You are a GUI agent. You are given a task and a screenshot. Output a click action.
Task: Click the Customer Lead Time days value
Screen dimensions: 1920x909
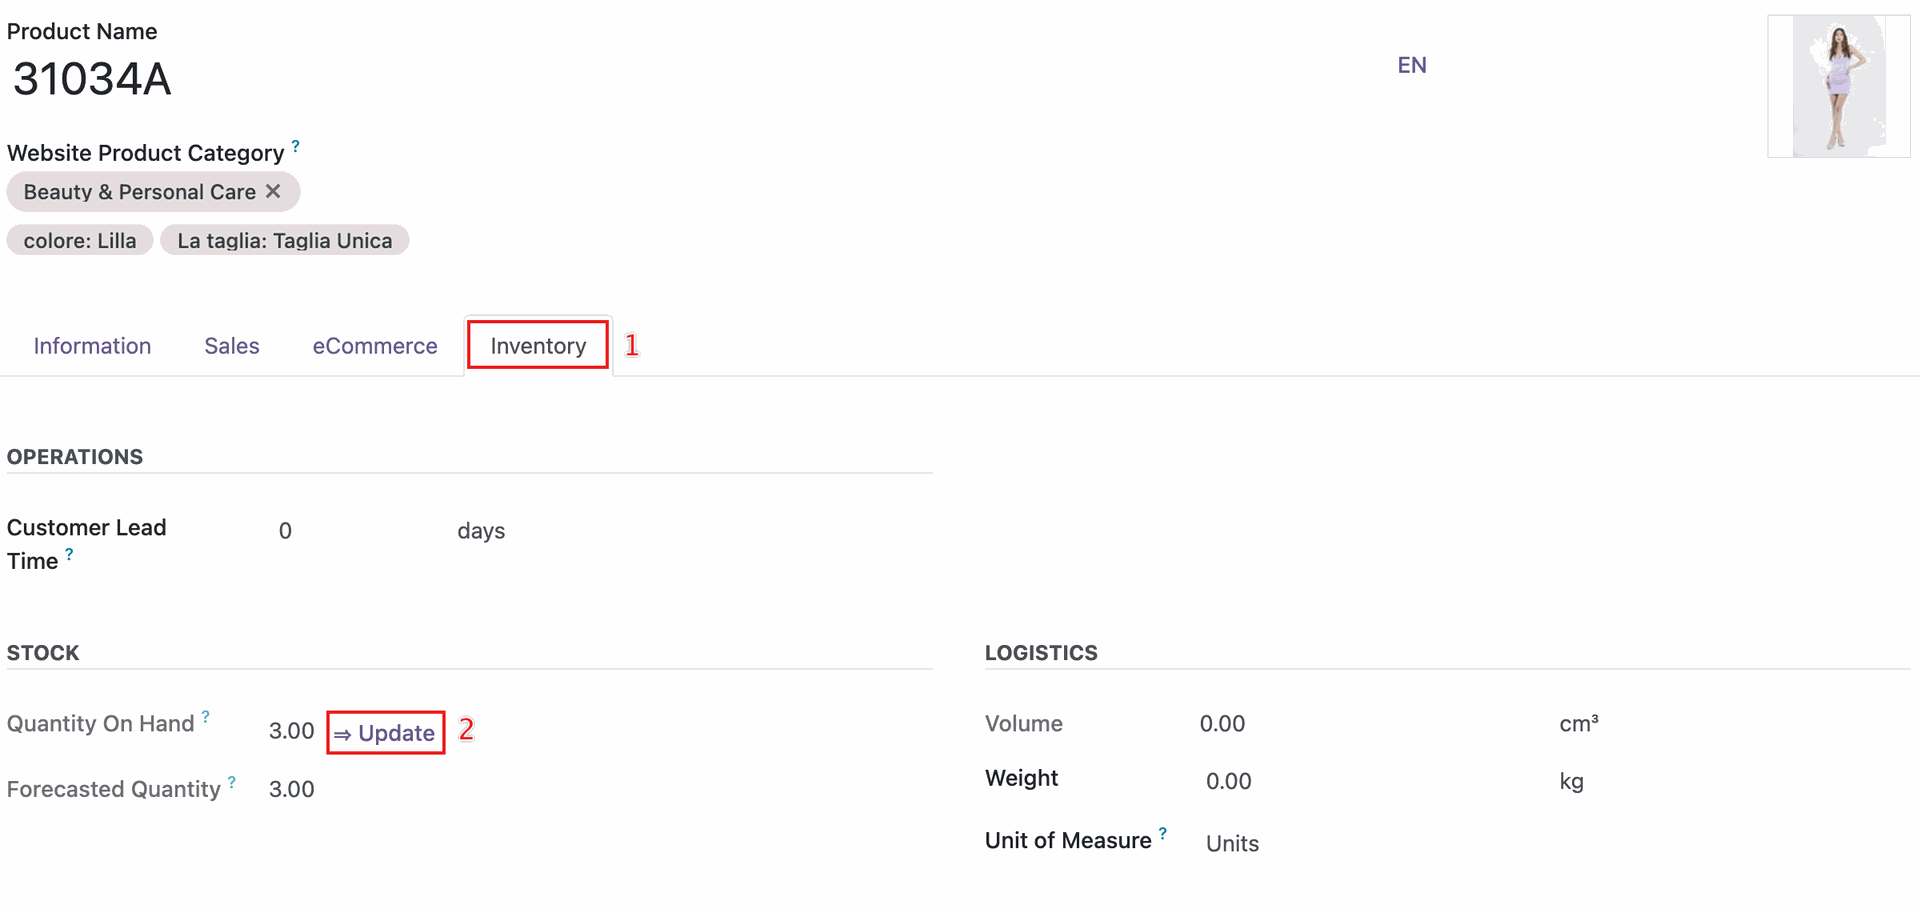[x=285, y=531]
